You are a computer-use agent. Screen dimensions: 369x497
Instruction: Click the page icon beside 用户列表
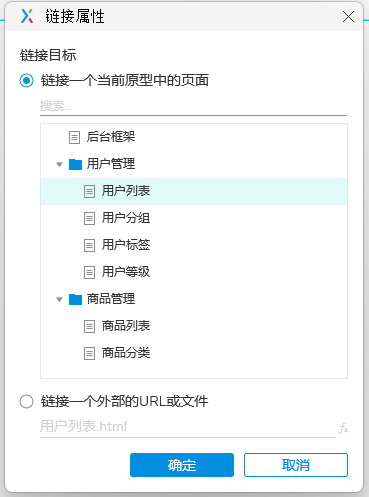(x=89, y=191)
